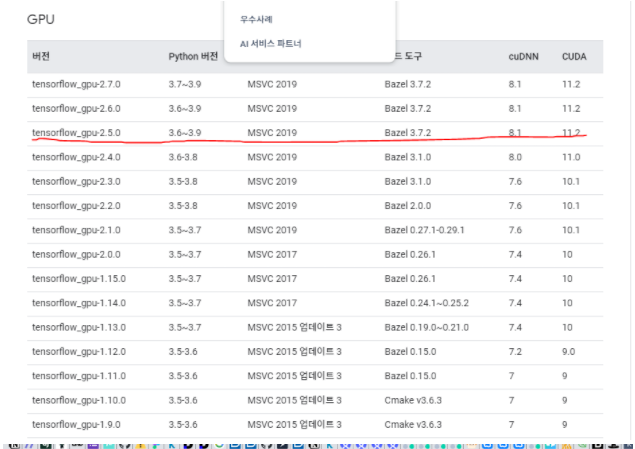This screenshot has height=449, width=635.
Task: Select the tensorflow_gpu-1.10.0 cell
Action: tap(79, 400)
